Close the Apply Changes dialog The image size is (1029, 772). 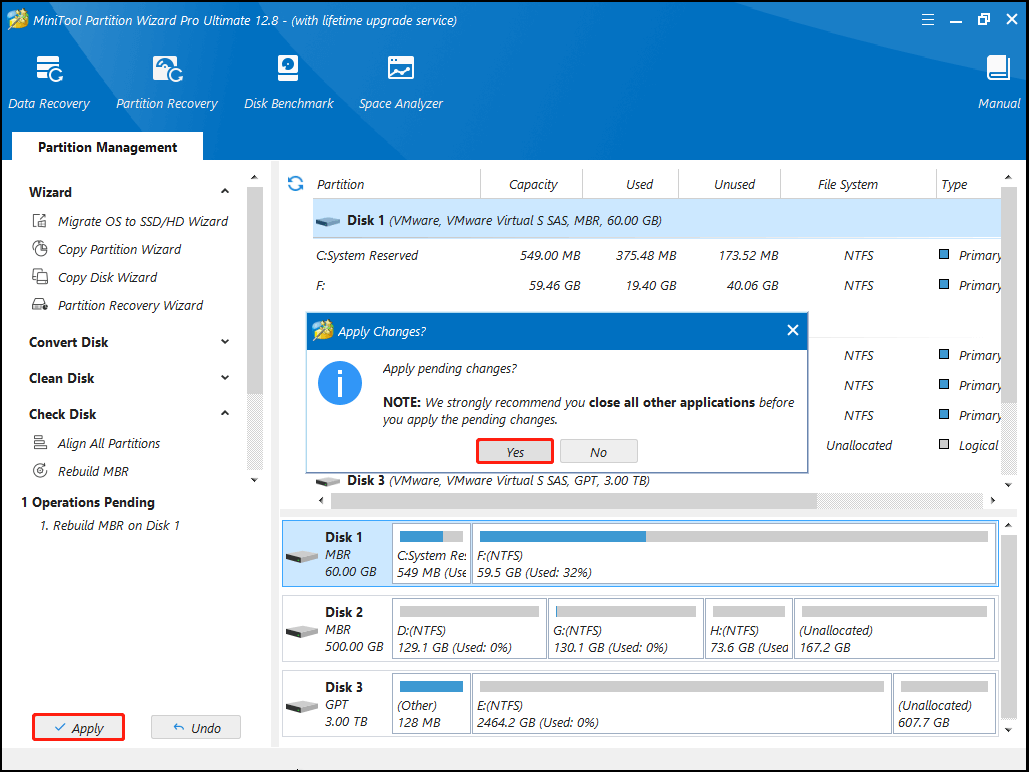pos(792,330)
